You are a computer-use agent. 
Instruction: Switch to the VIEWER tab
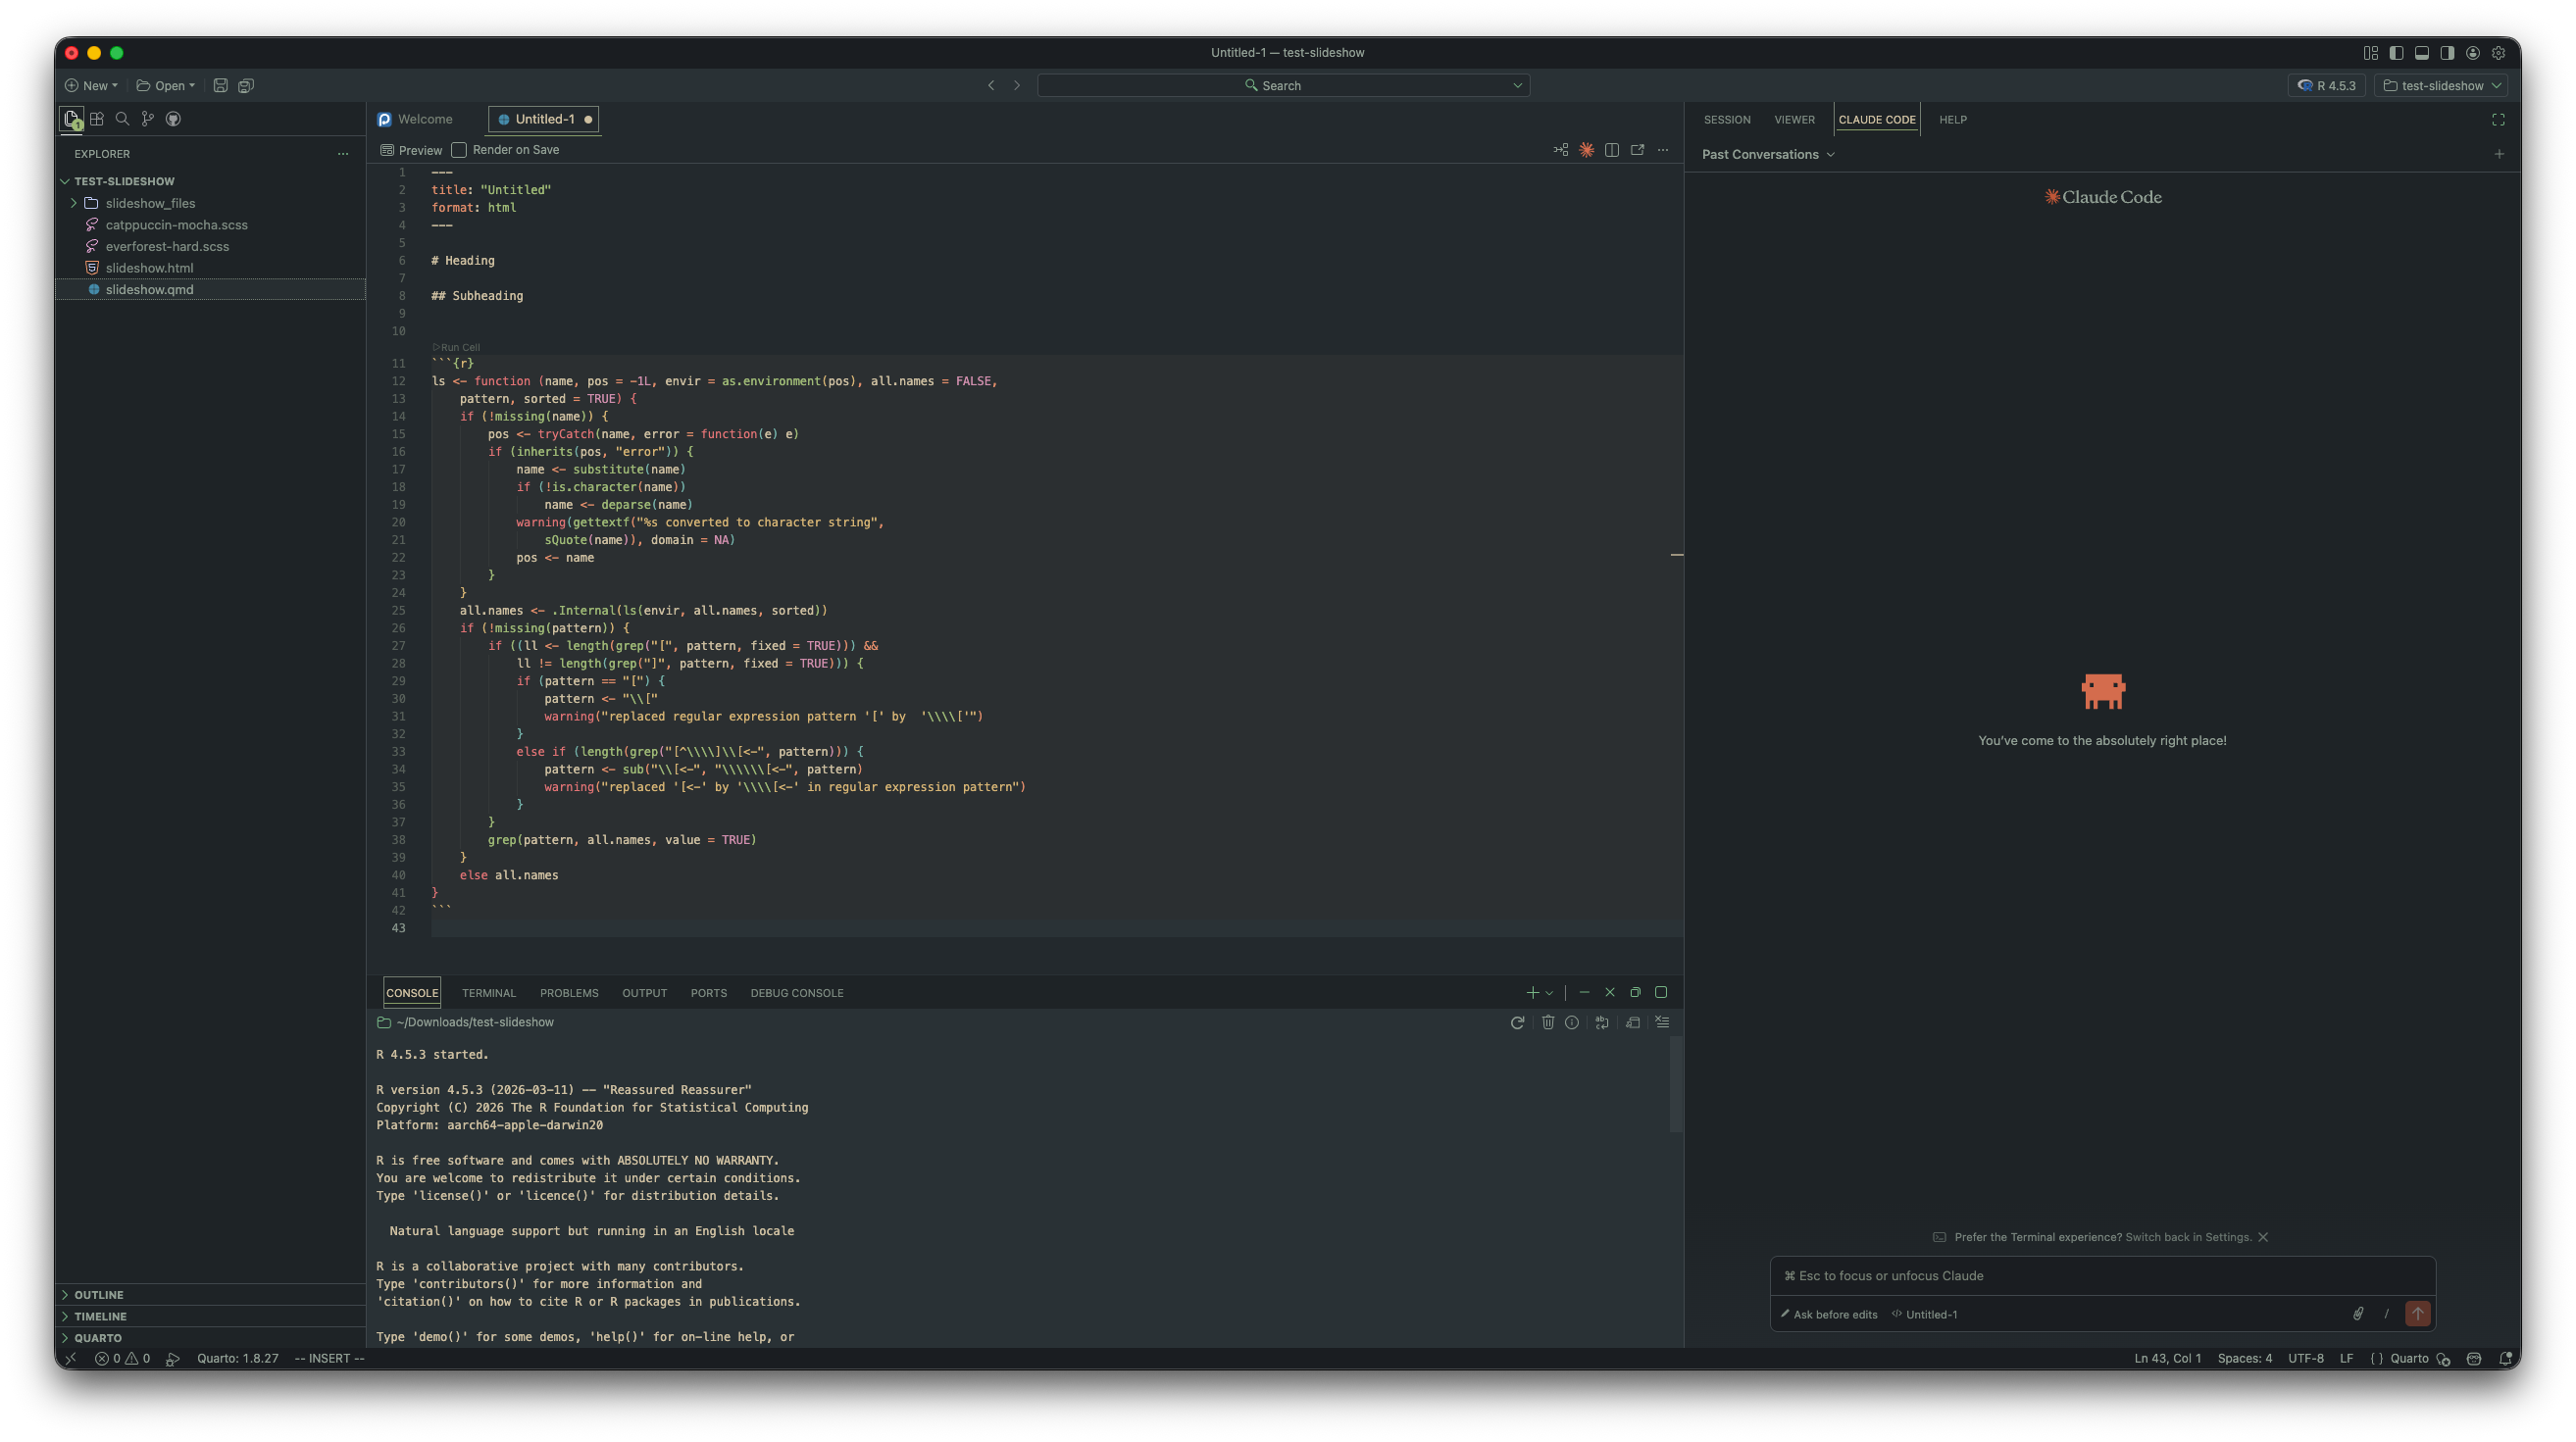tap(1794, 120)
